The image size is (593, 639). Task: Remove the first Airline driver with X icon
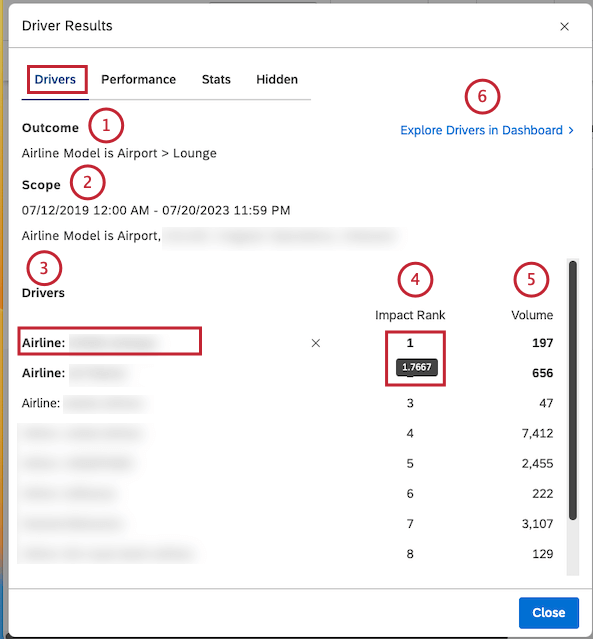click(x=315, y=343)
